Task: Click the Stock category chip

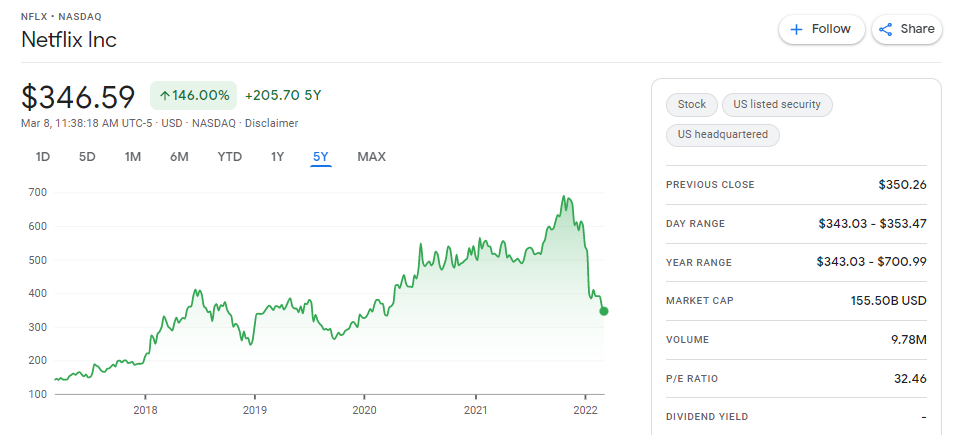Action: (x=692, y=105)
